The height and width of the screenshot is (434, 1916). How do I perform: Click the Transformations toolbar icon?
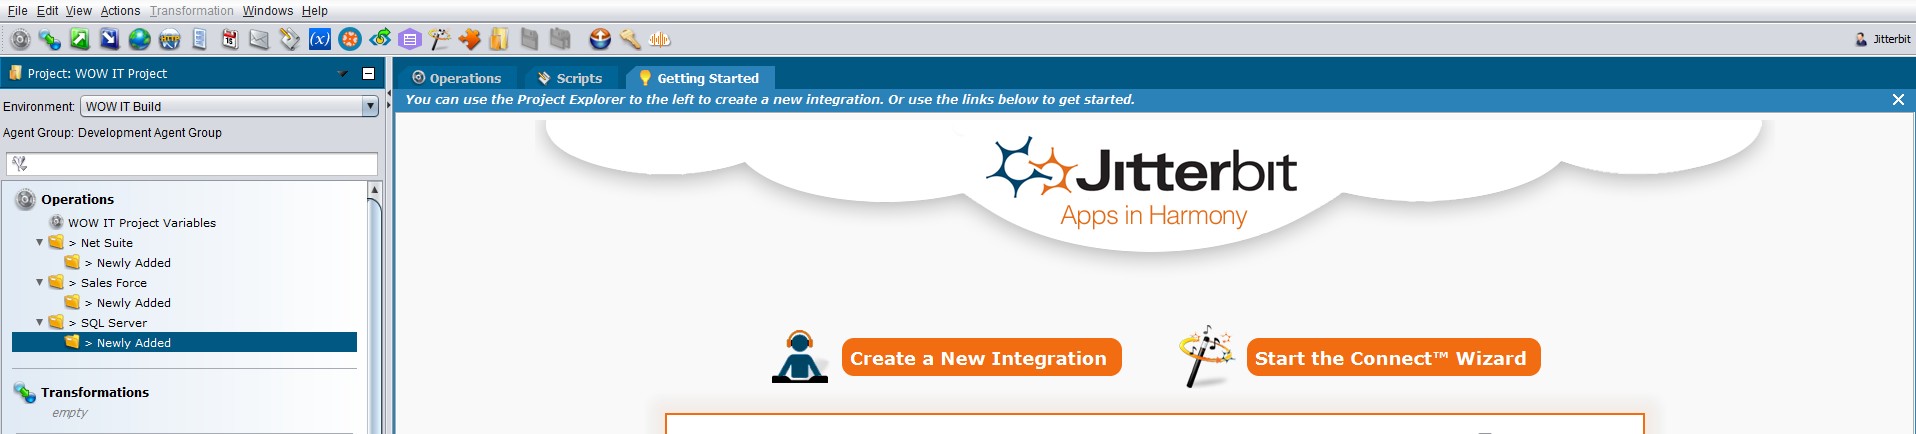tap(50, 39)
